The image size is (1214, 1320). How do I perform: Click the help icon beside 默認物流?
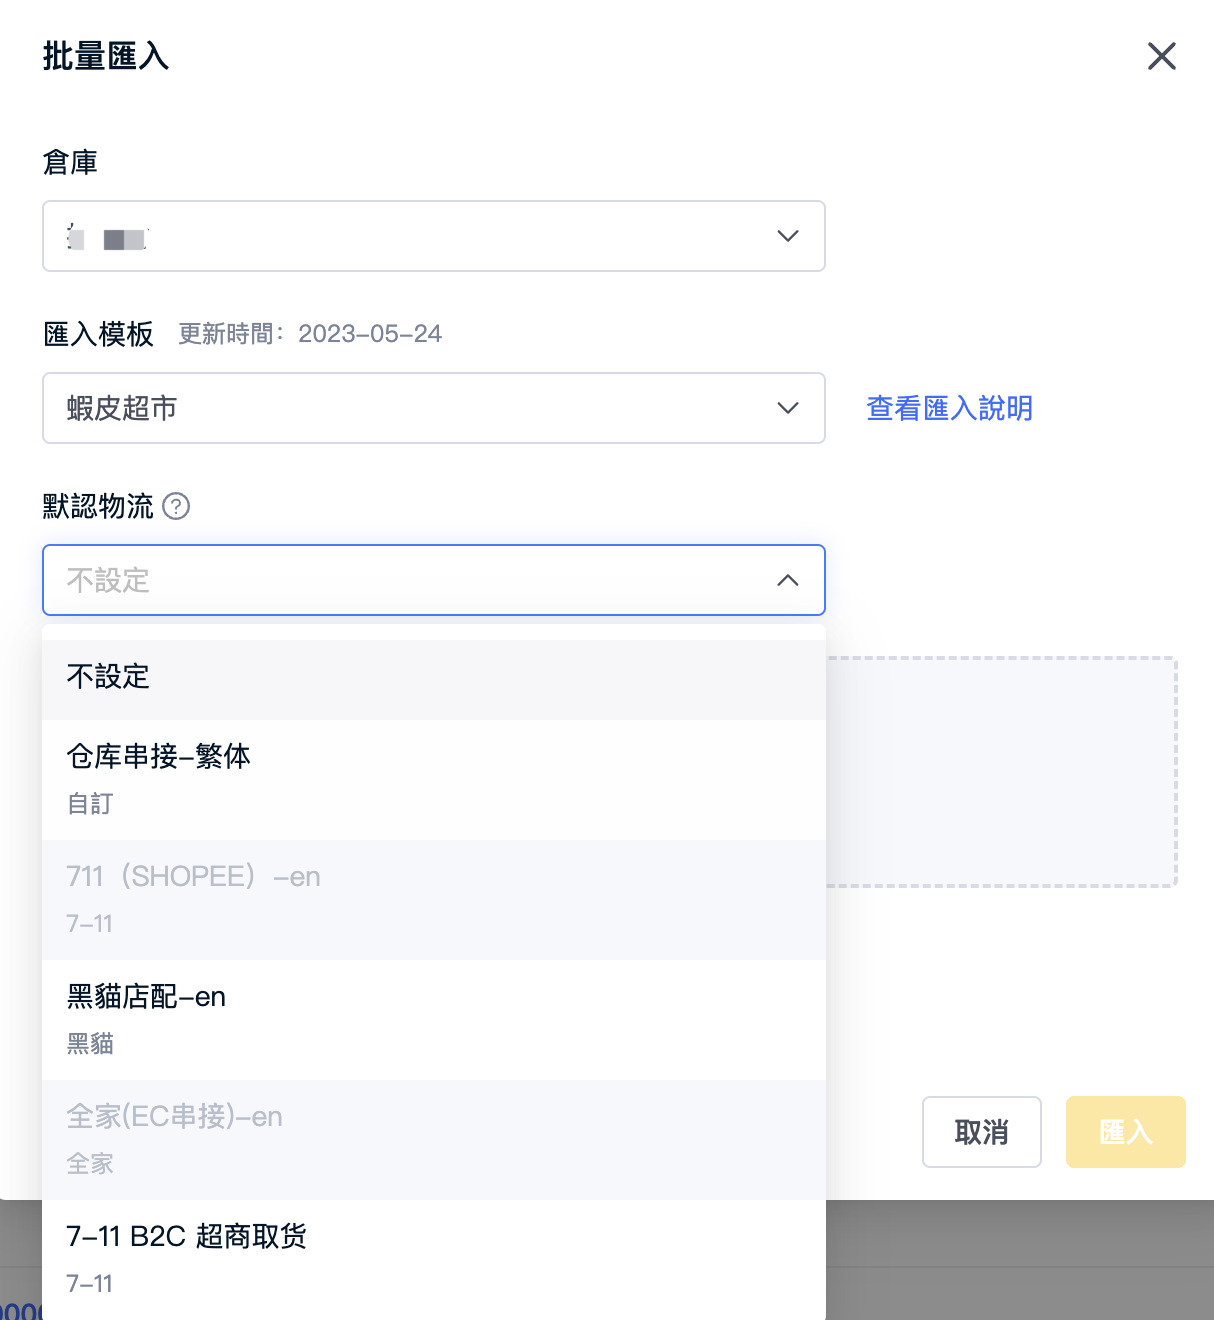coord(176,506)
